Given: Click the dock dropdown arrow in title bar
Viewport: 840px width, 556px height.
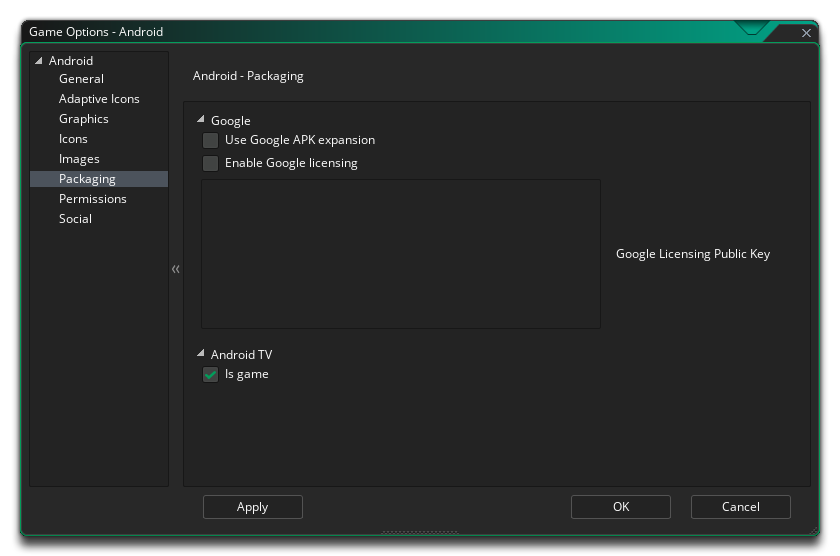Looking at the screenshot, I should pos(752,29).
